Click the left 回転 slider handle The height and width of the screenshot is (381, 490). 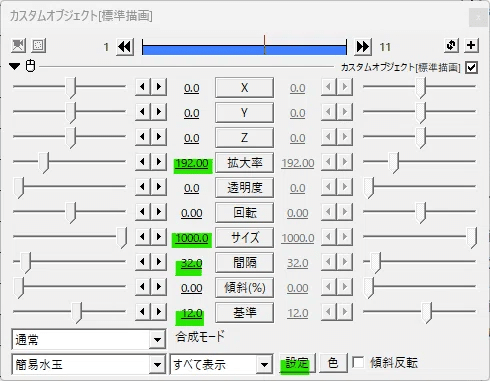(71, 213)
